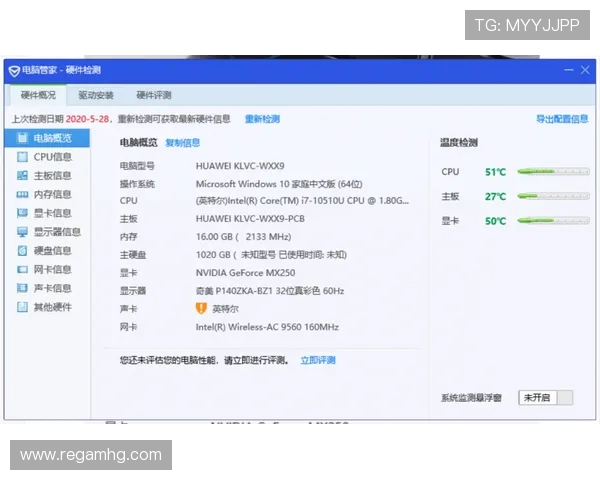
Task: Click the 电脑管家 shield logo icon
Action: [14, 71]
